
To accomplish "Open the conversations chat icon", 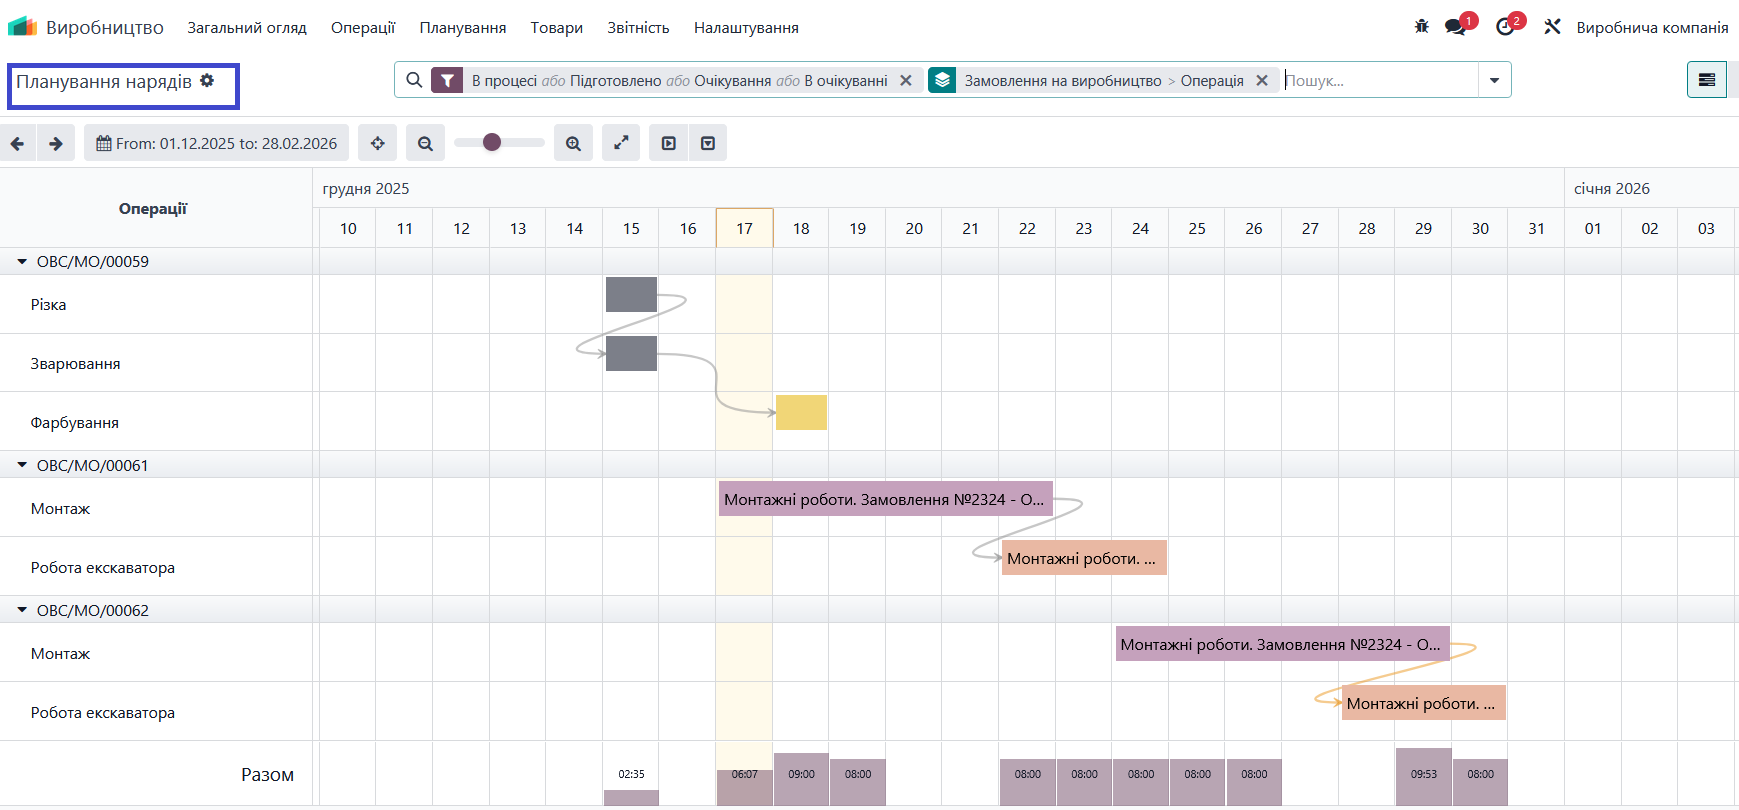I will pos(1455,27).
